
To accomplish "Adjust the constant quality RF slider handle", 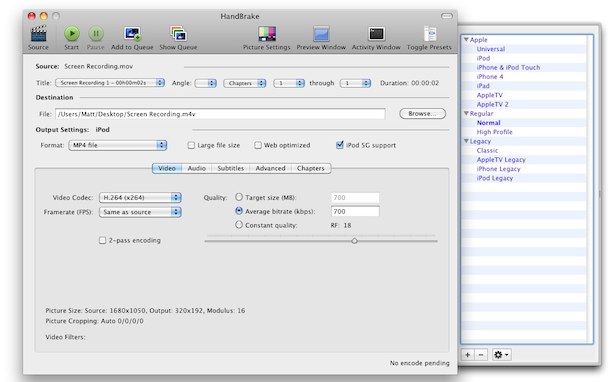I will tap(354, 241).
